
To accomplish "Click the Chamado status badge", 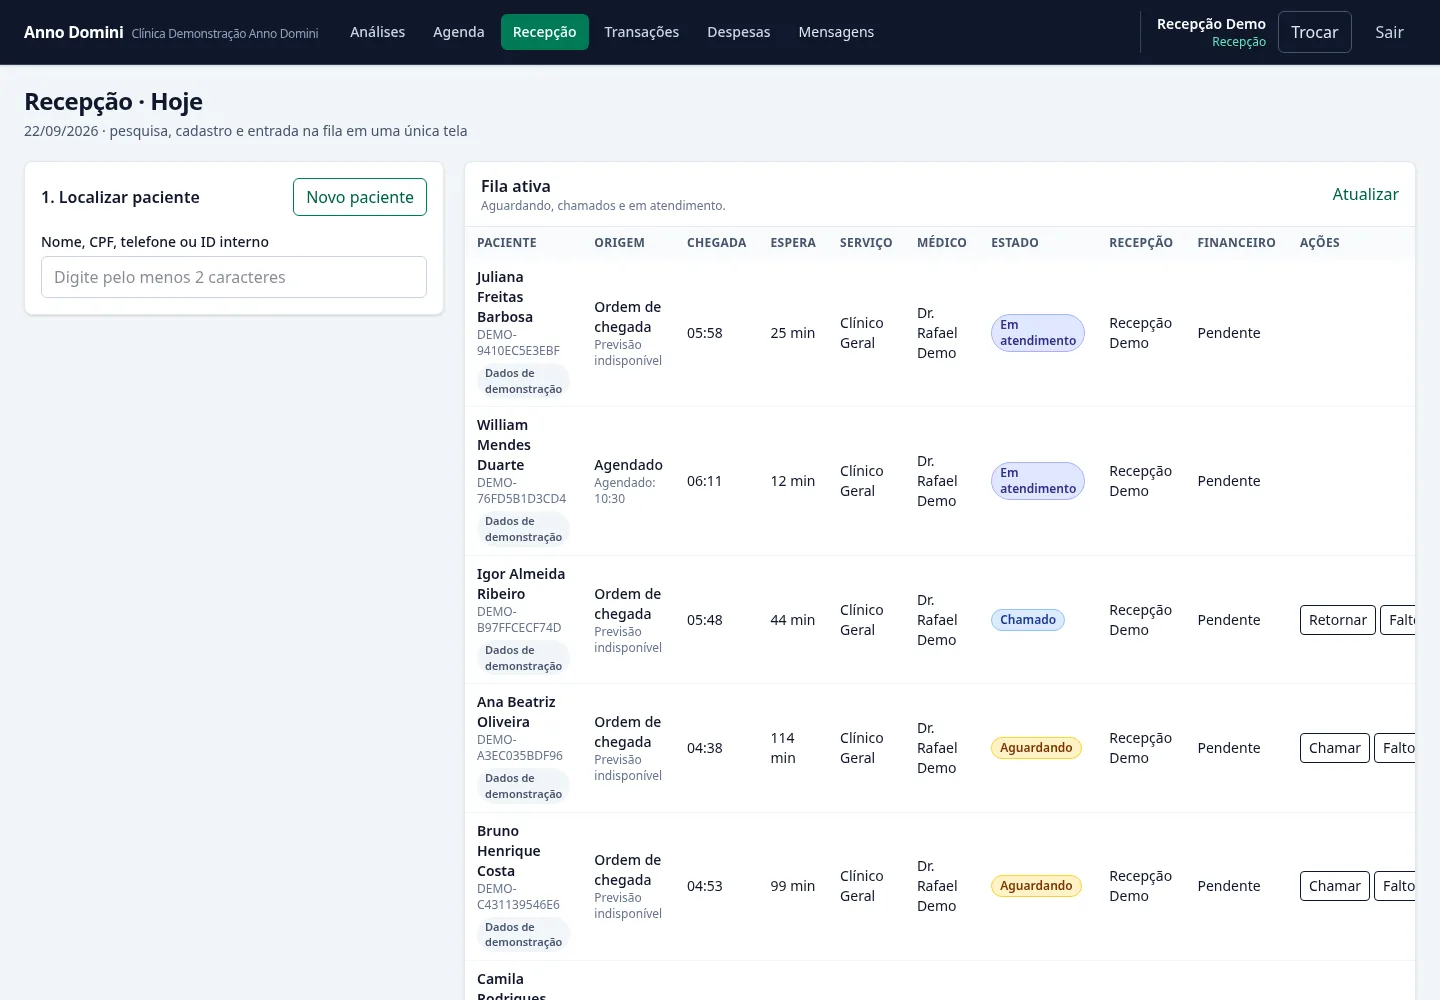I will (x=1028, y=620).
